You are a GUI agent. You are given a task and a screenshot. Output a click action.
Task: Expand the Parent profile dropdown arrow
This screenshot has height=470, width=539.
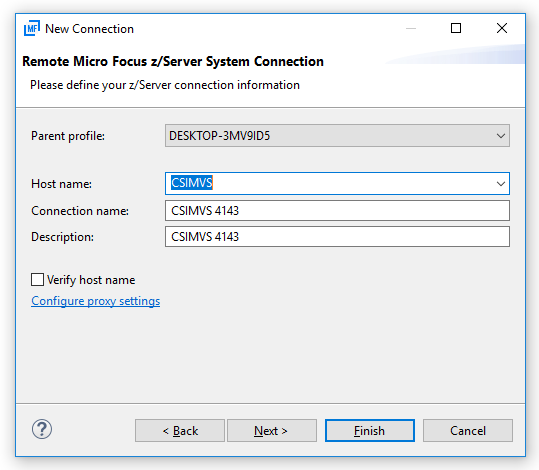point(501,136)
